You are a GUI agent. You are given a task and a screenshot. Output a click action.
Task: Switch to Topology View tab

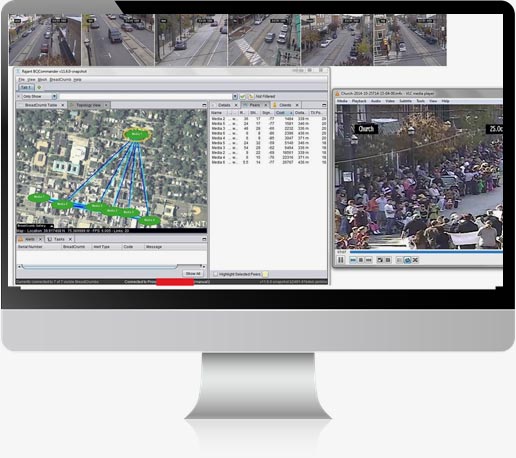[x=88, y=105]
